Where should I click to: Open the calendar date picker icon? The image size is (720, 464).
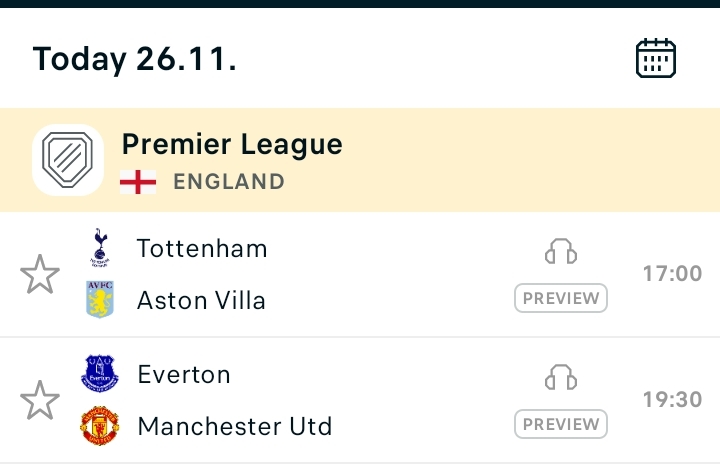(x=656, y=58)
